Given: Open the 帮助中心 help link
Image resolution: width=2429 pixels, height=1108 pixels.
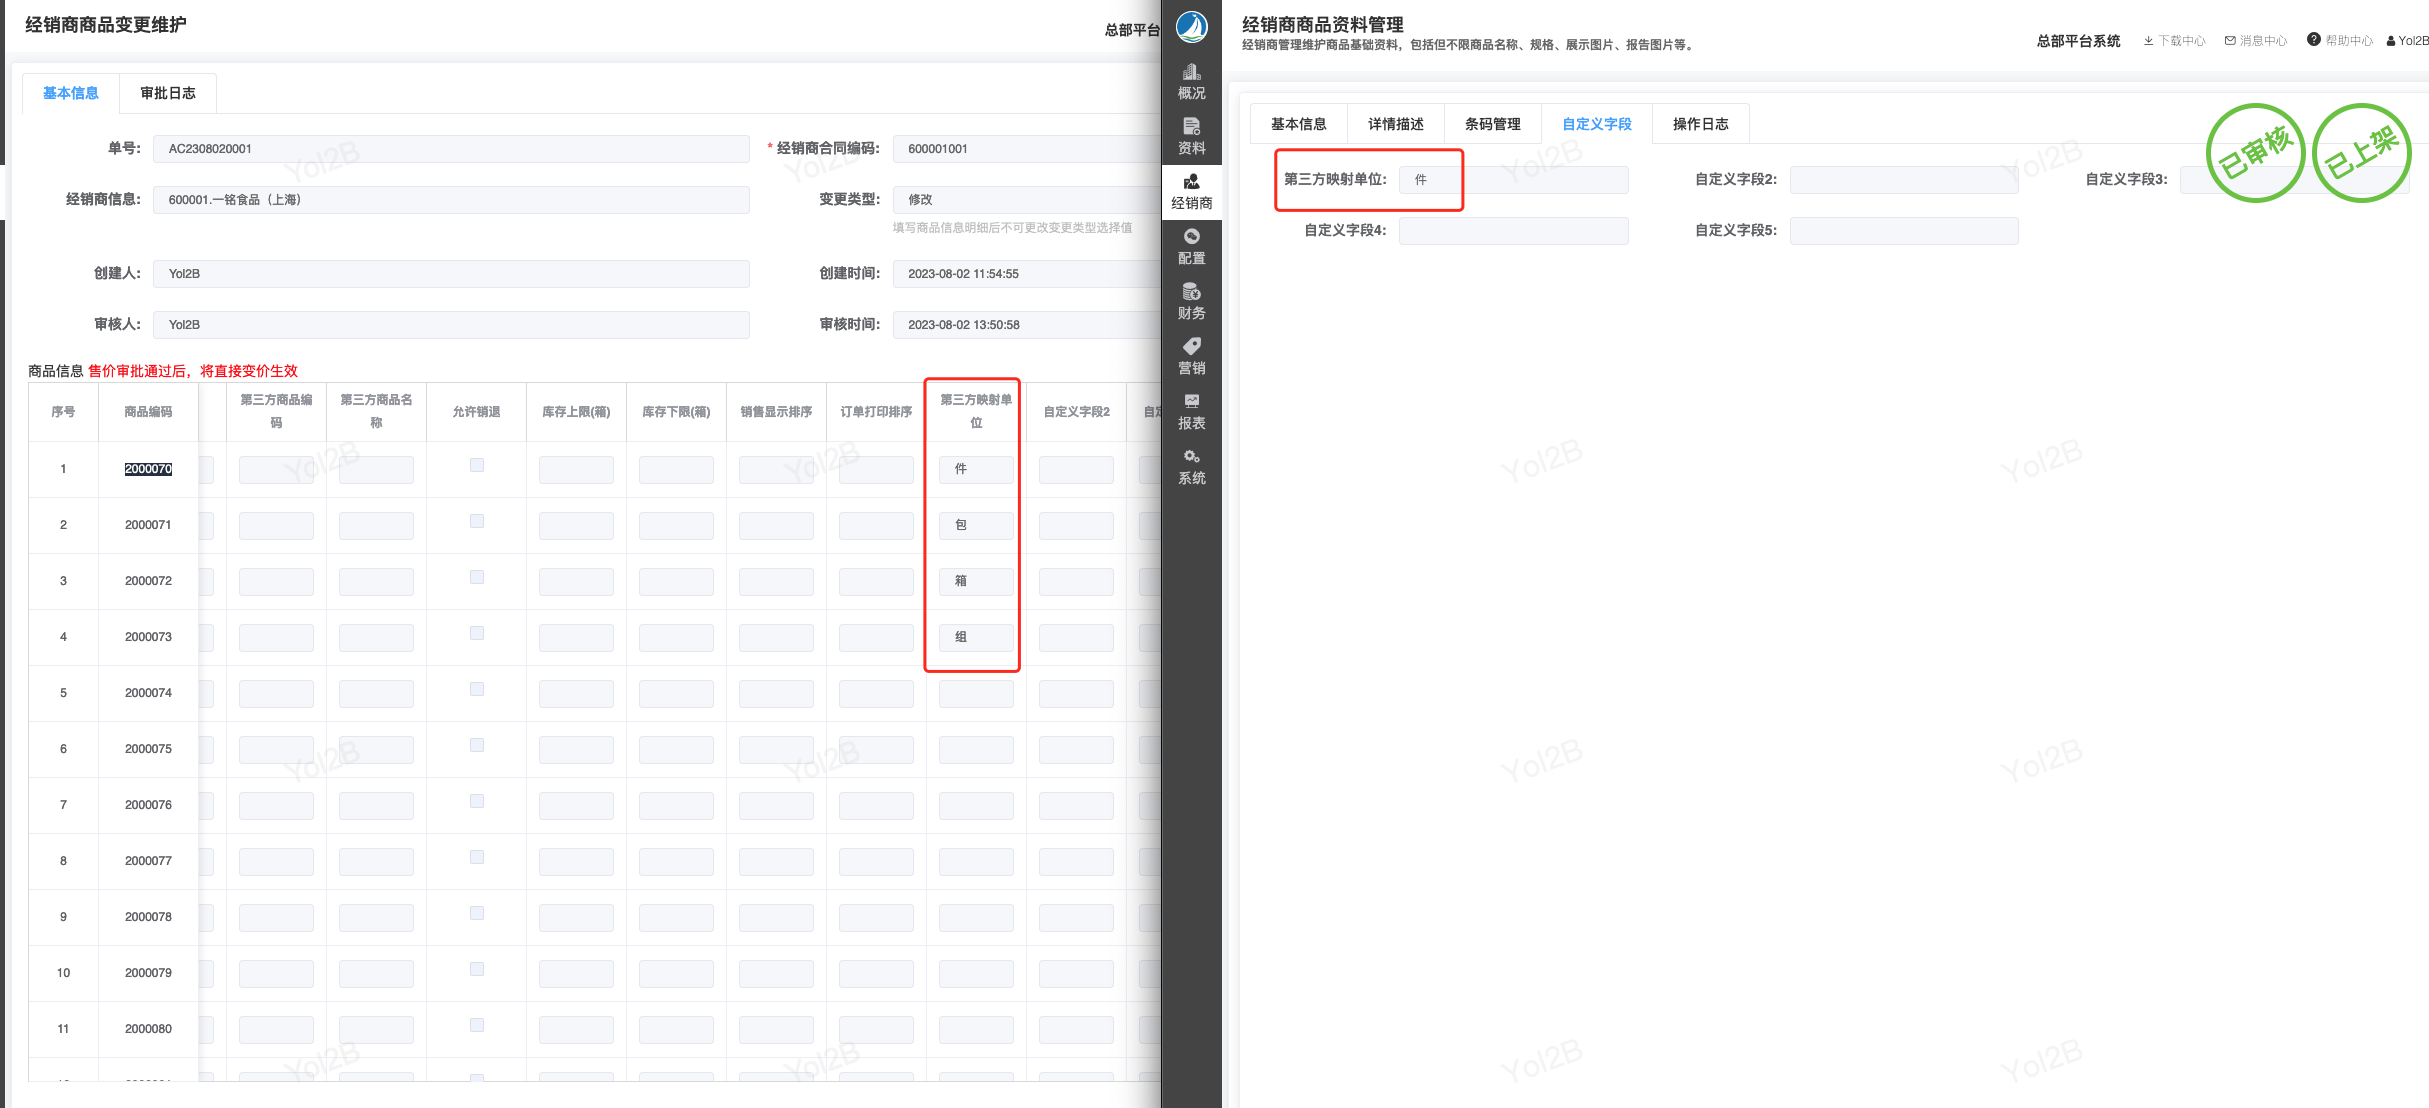Looking at the screenshot, I should pos(2340,41).
